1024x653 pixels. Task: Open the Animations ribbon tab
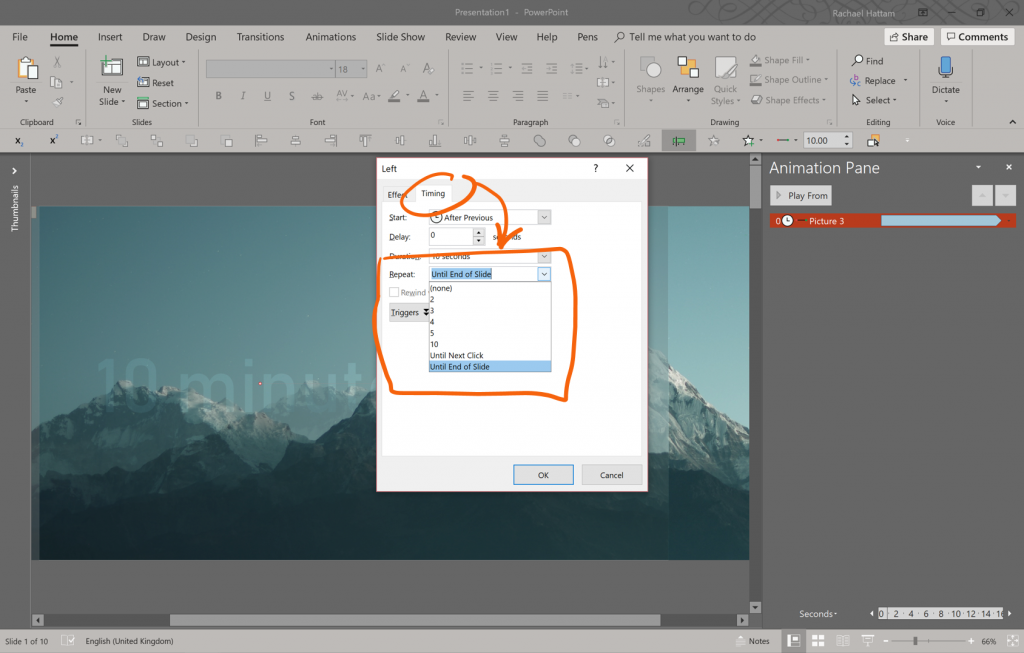point(331,37)
